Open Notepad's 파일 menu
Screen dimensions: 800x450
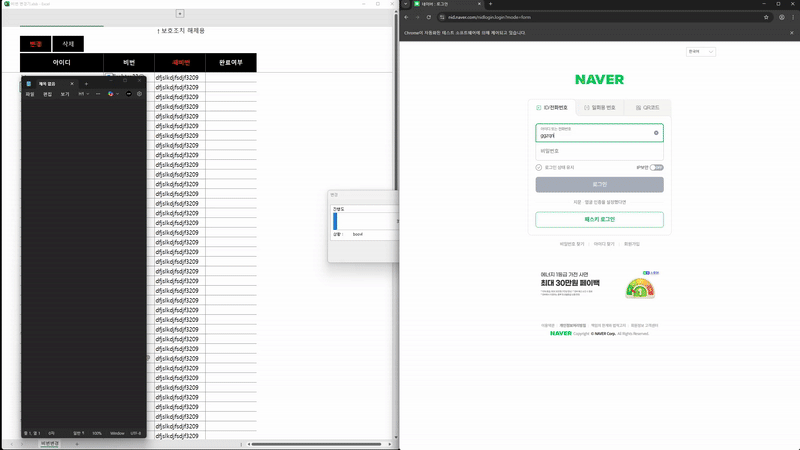[30, 94]
